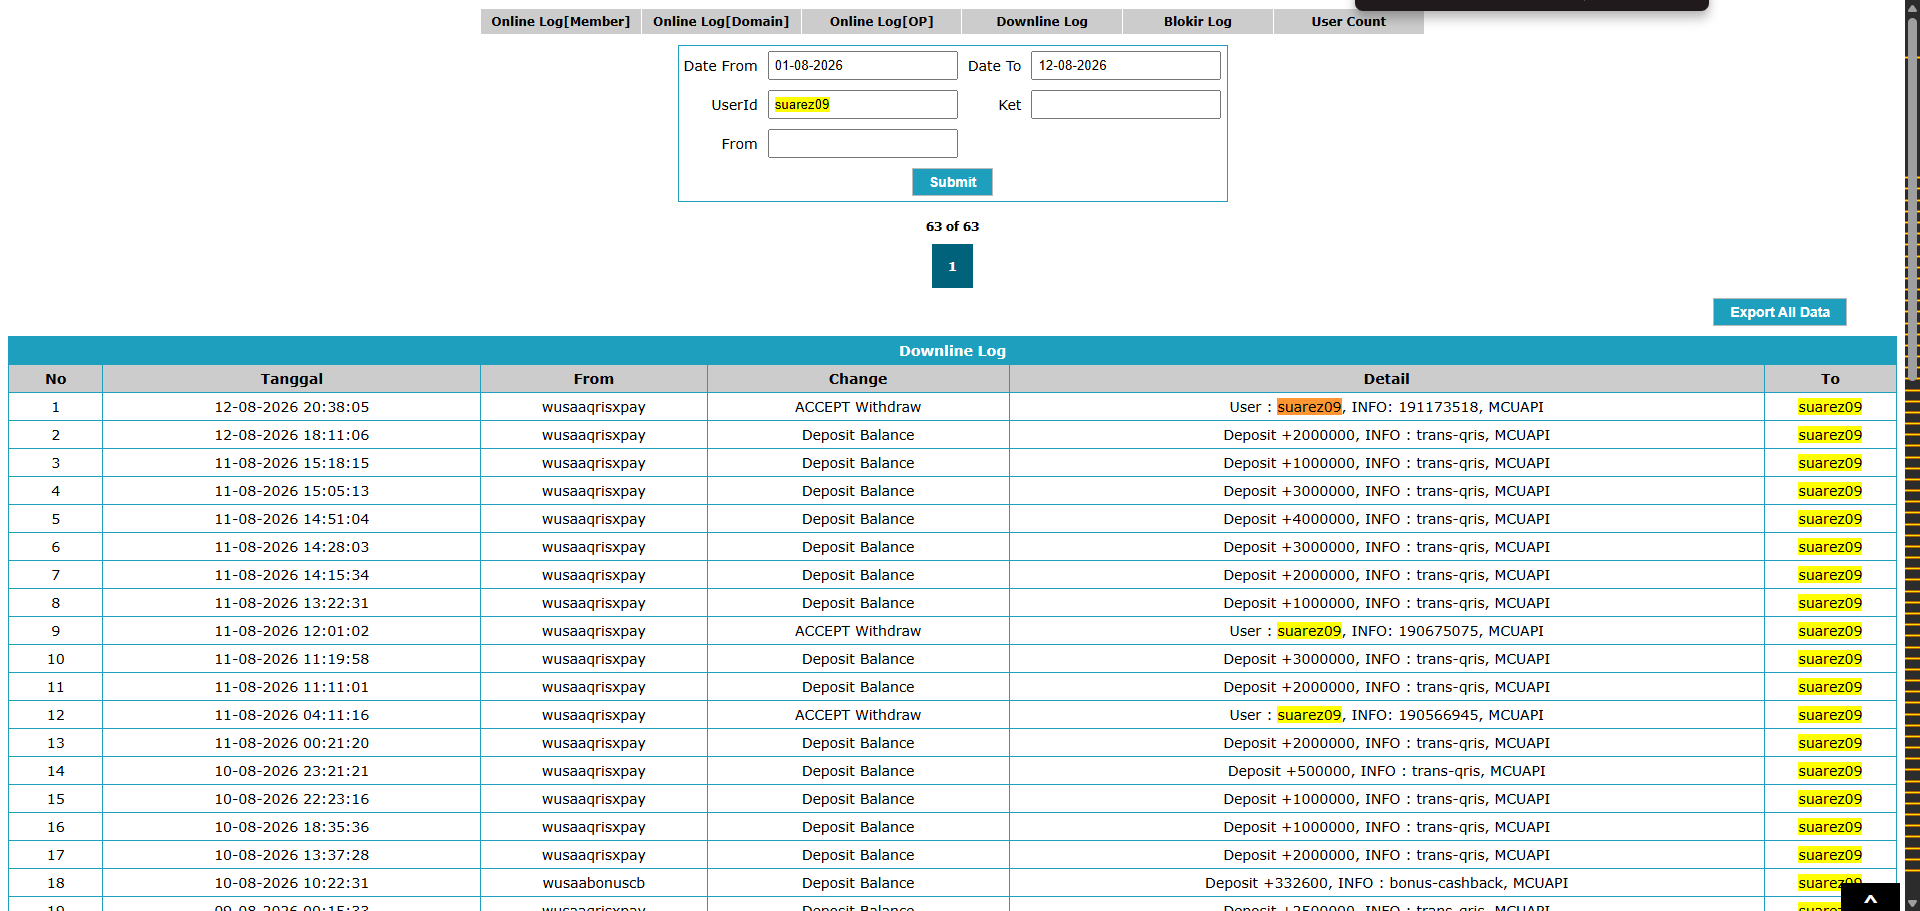Select page 1 in pagination
This screenshot has width=1920, height=911.
(952, 266)
